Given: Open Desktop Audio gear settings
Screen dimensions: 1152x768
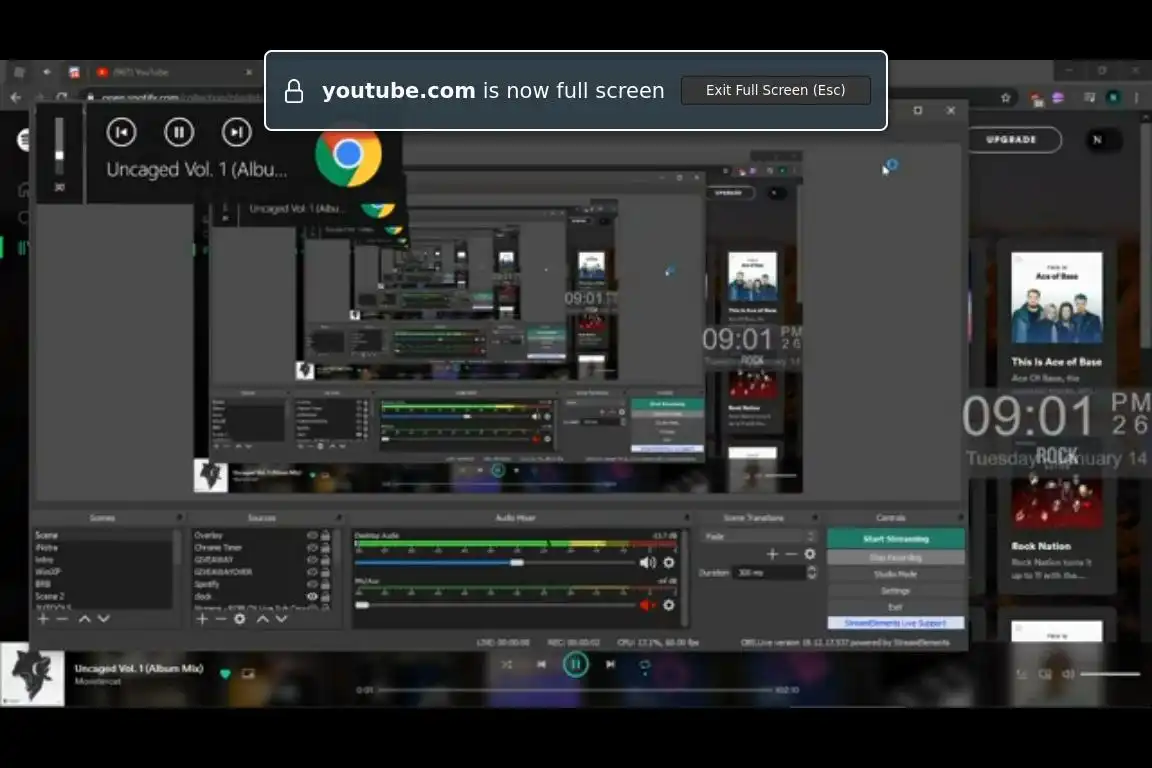Looking at the screenshot, I should 669,563.
